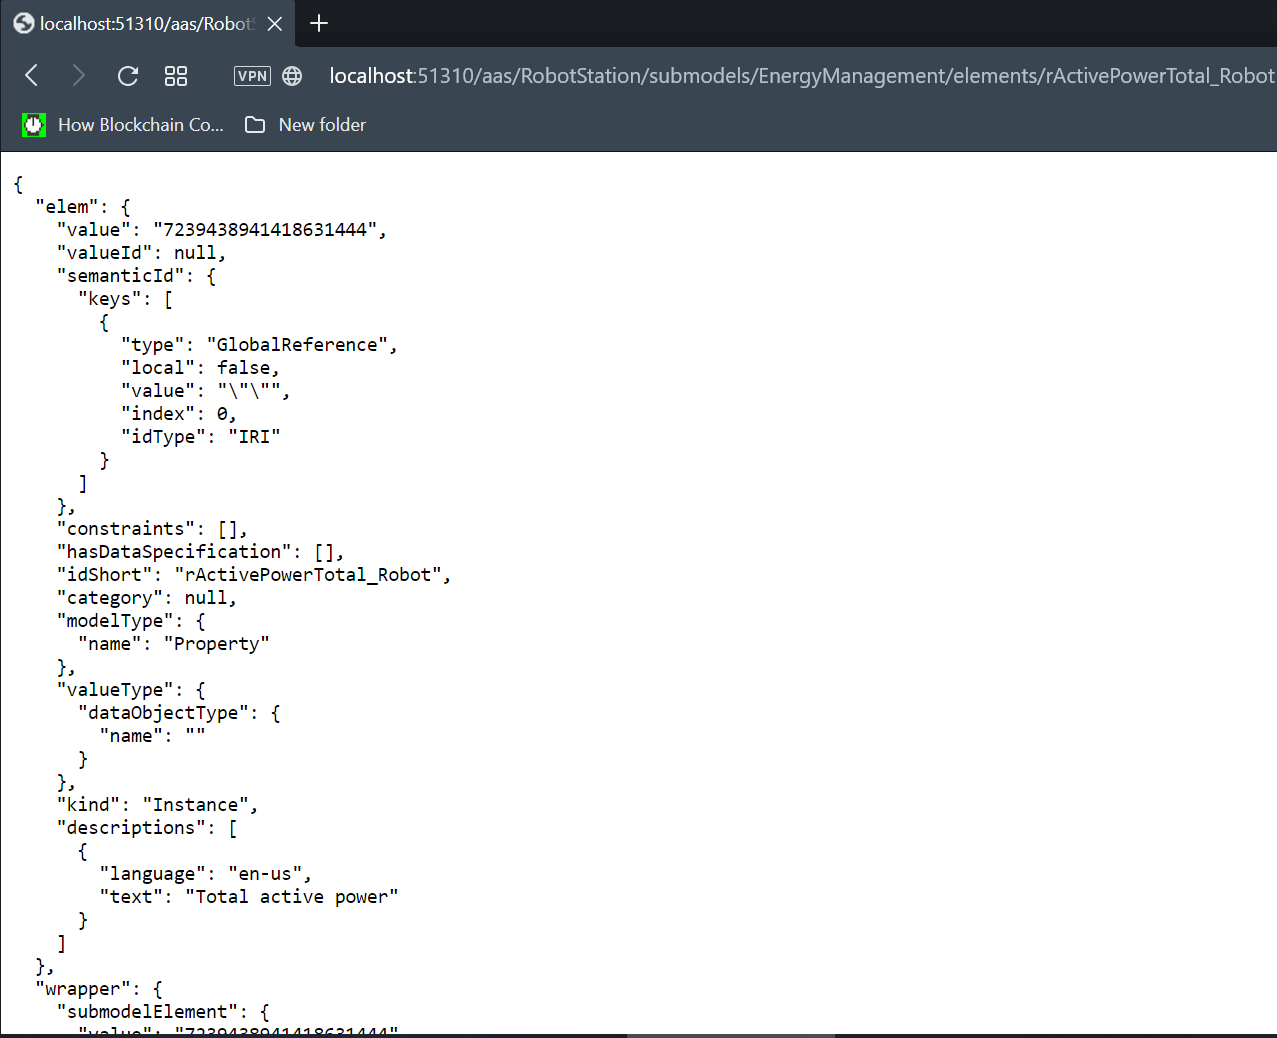Close the localhost:51310 tab
This screenshot has width=1277, height=1038.
tap(275, 24)
